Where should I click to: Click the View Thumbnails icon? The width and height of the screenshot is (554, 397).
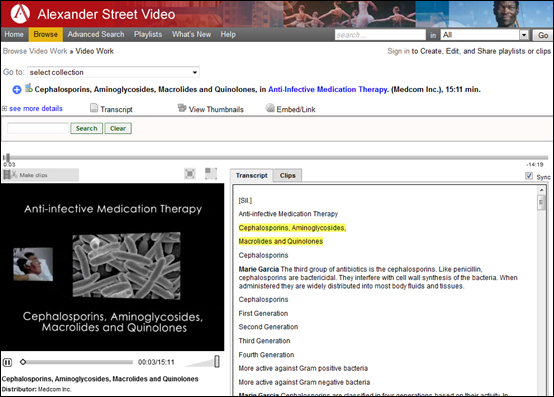tap(182, 108)
